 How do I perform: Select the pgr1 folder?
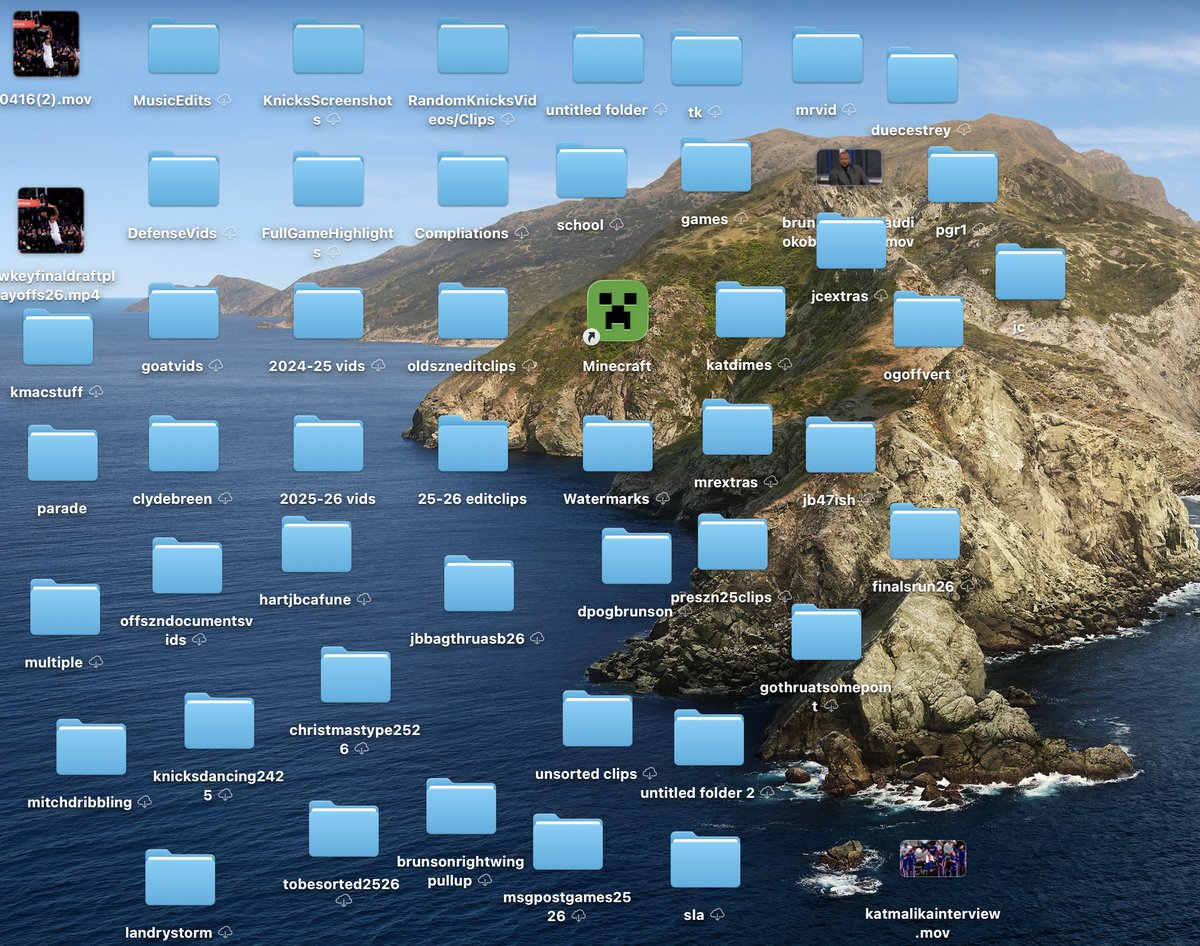click(962, 175)
